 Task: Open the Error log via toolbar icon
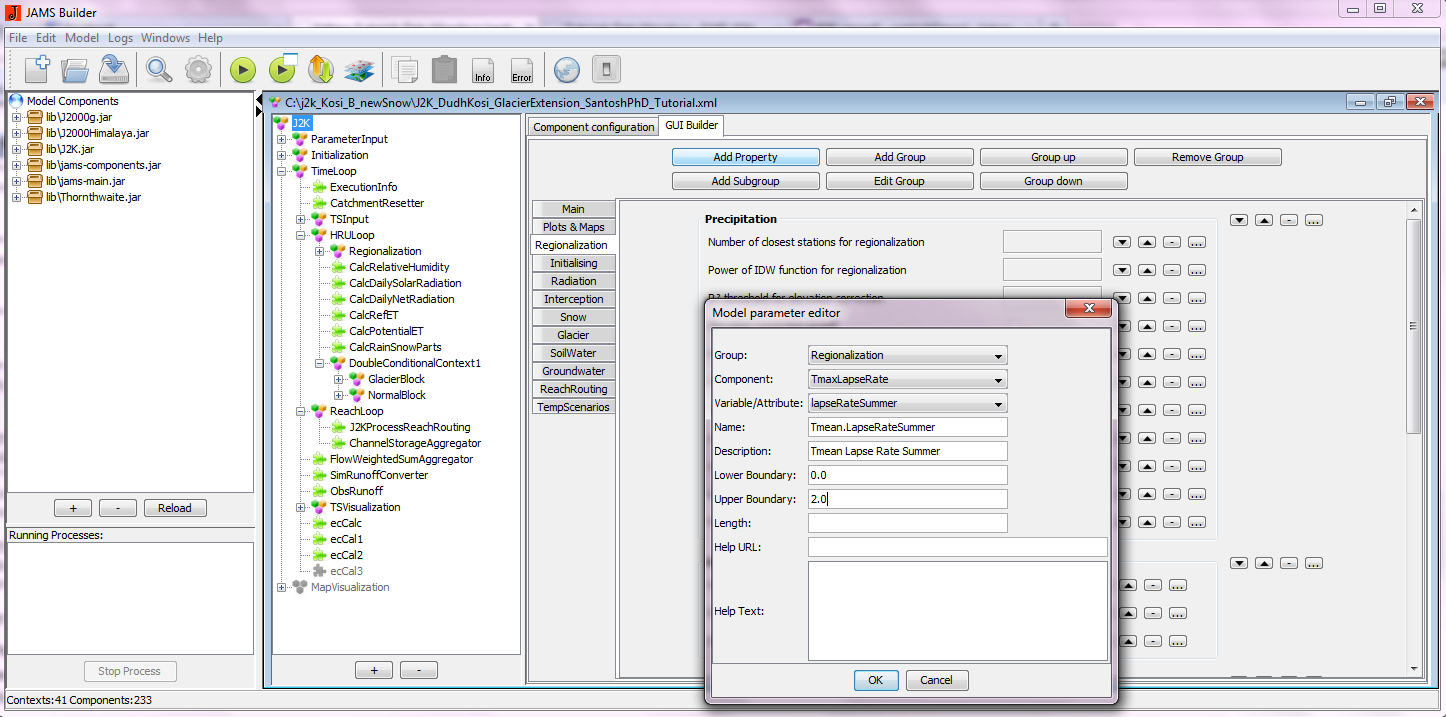(522, 69)
